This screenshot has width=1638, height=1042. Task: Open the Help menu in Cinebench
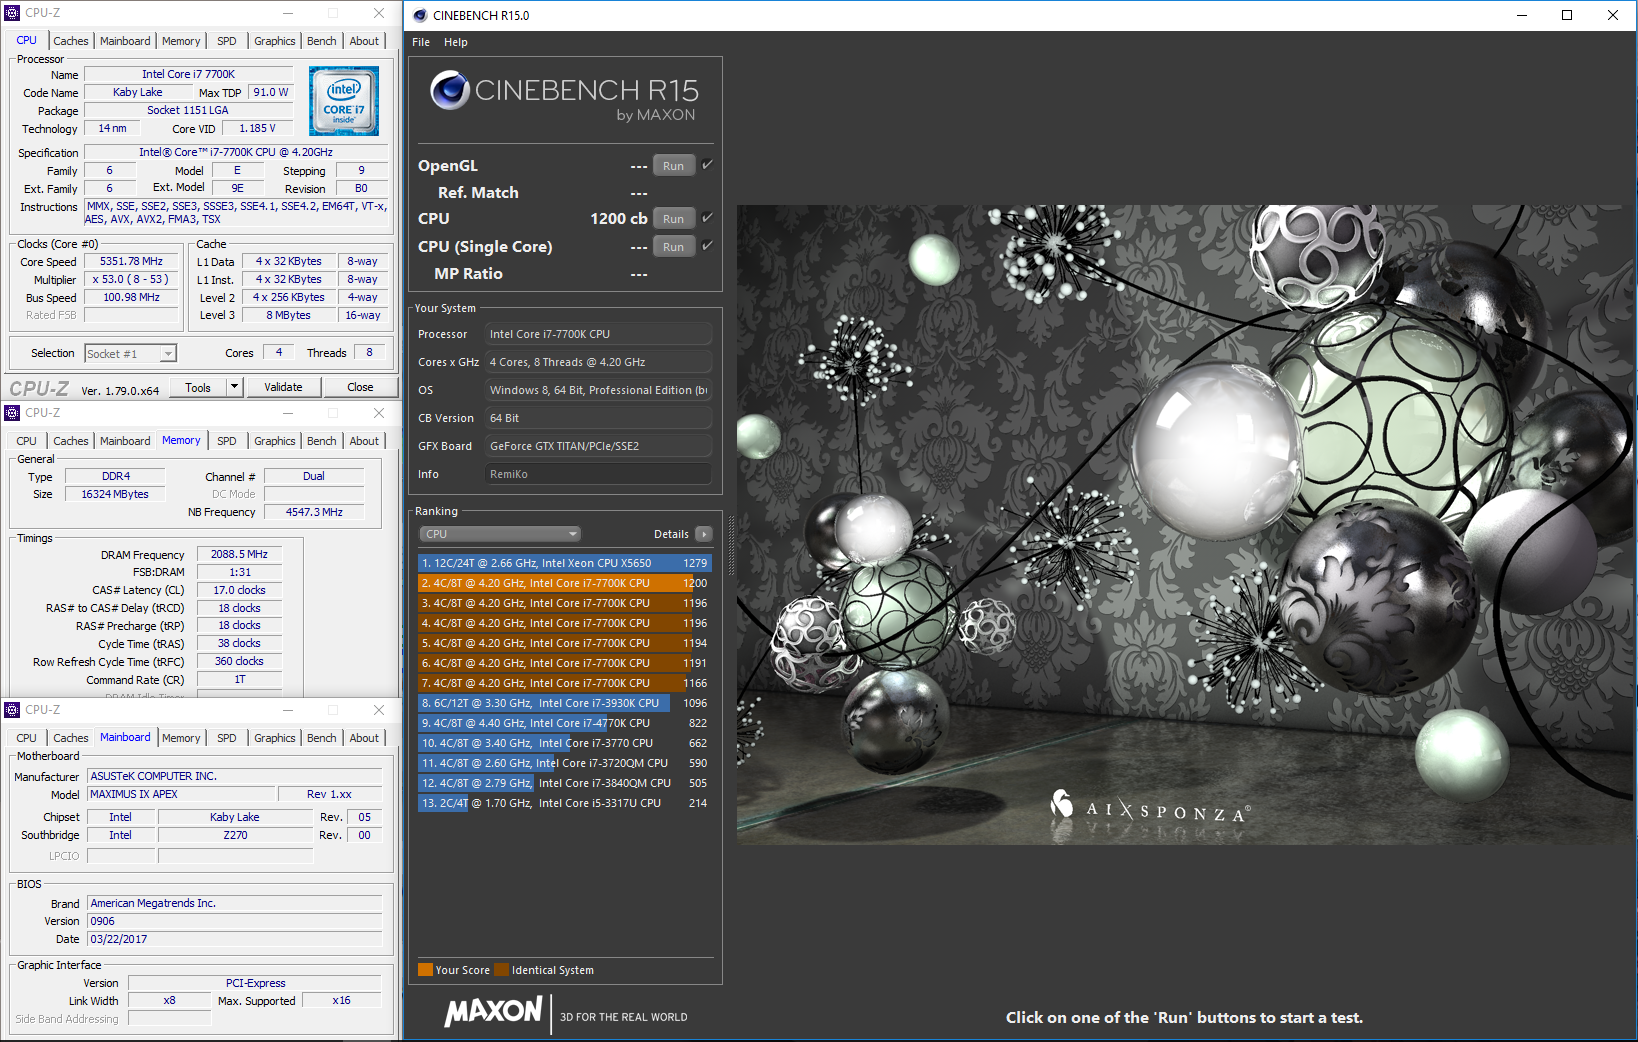pyautogui.click(x=456, y=42)
